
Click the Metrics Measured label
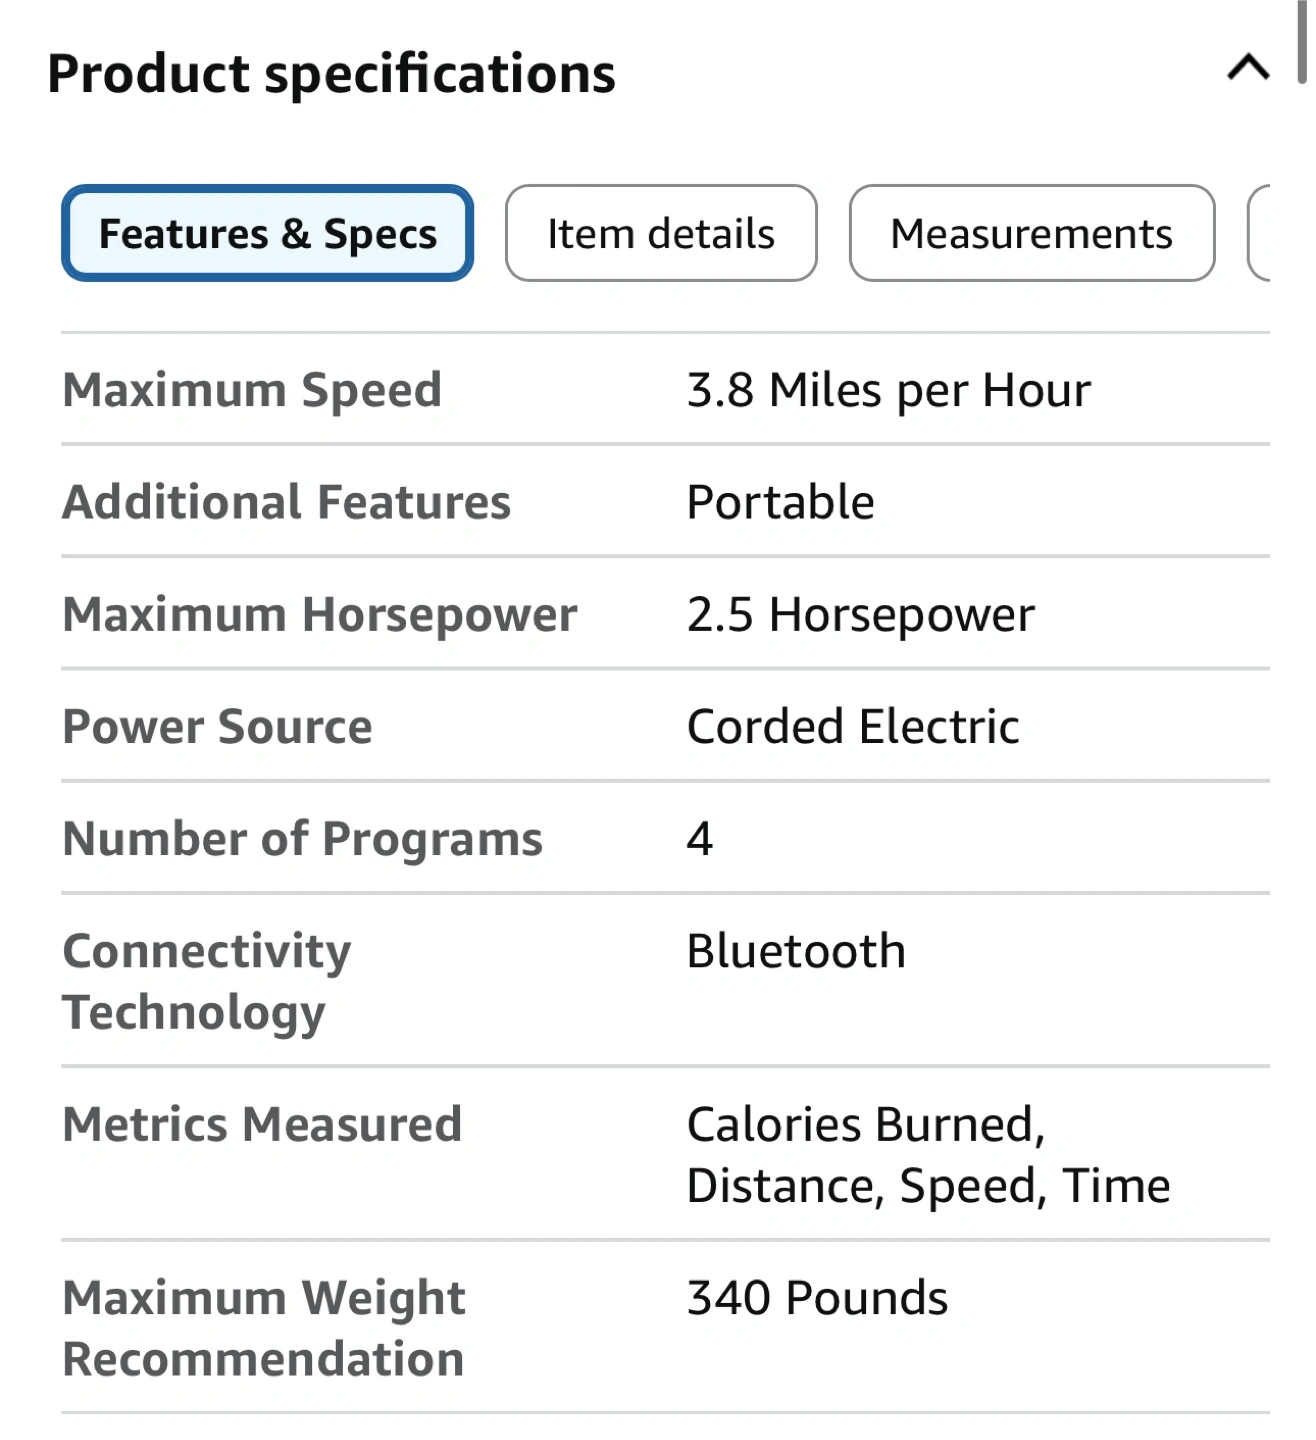coord(262,1124)
